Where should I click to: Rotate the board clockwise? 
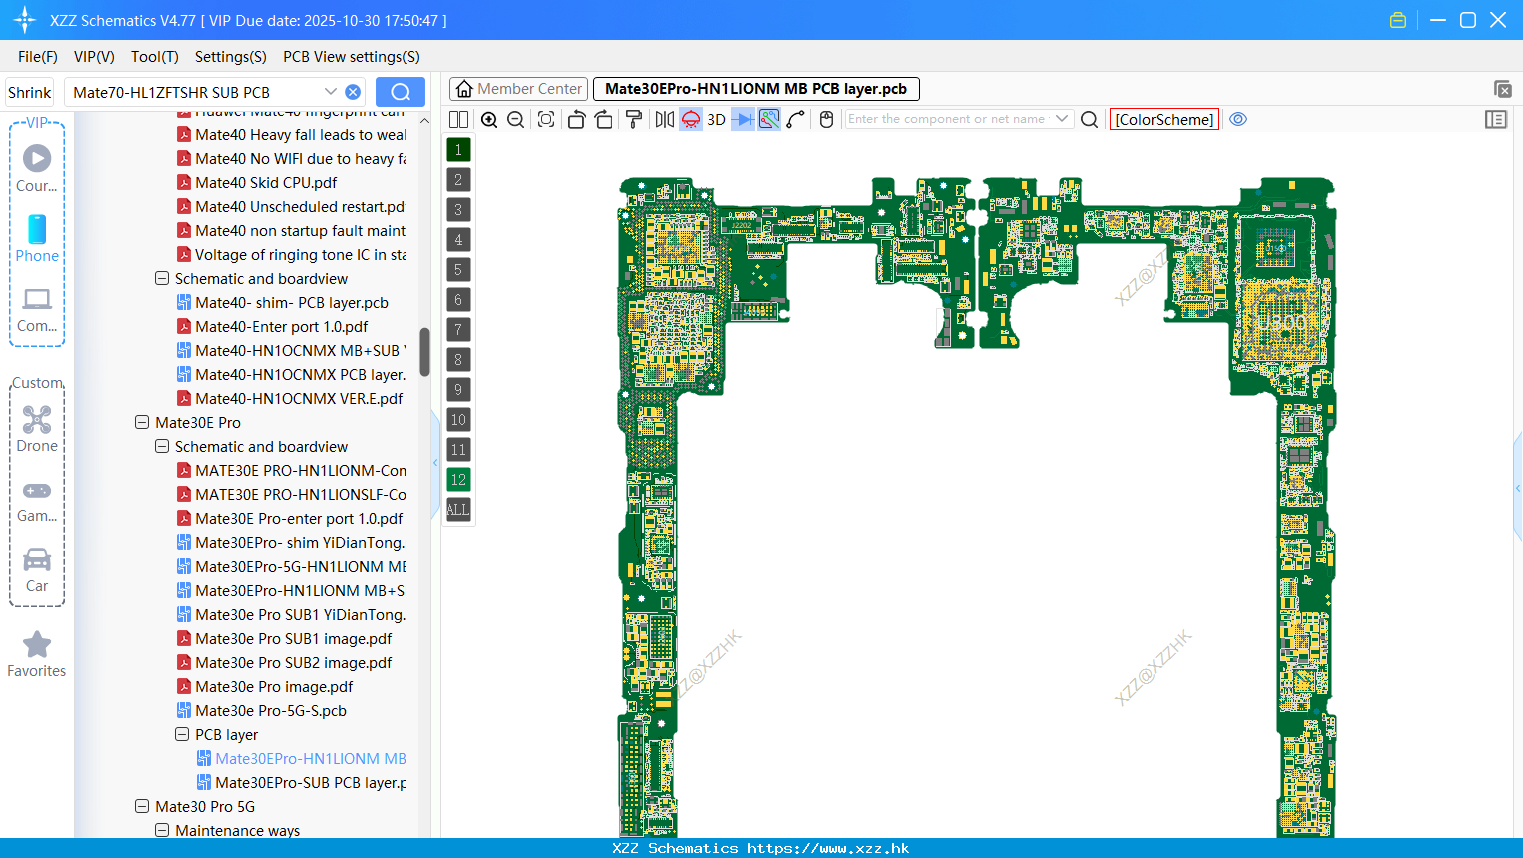604,119
